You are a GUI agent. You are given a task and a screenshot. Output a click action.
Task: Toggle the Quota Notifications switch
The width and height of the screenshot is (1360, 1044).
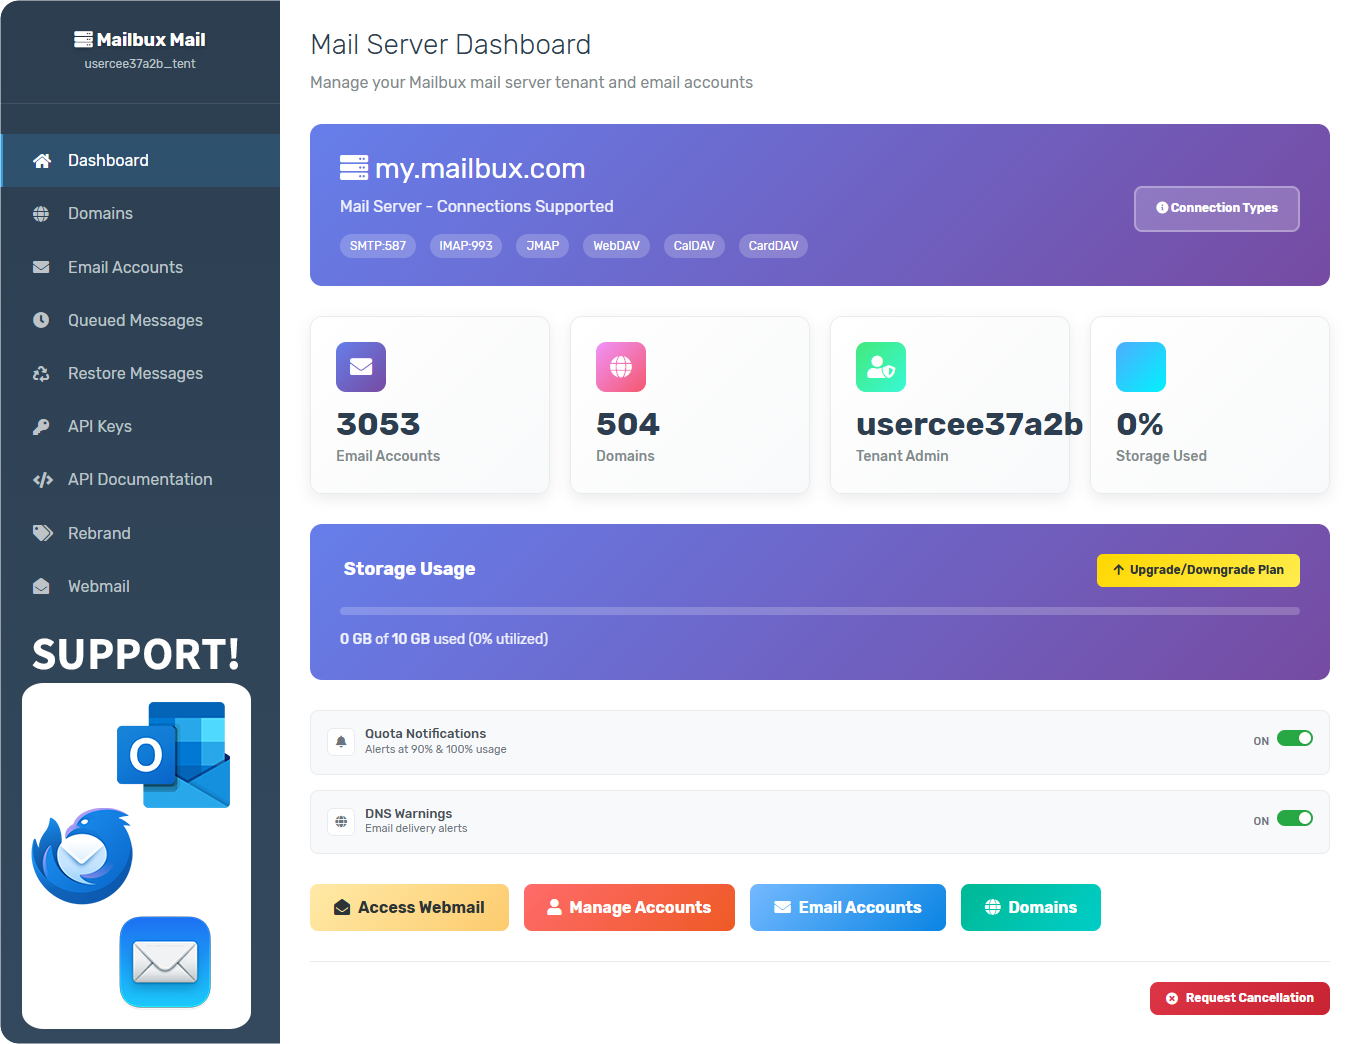click(x=1295, y=739)
